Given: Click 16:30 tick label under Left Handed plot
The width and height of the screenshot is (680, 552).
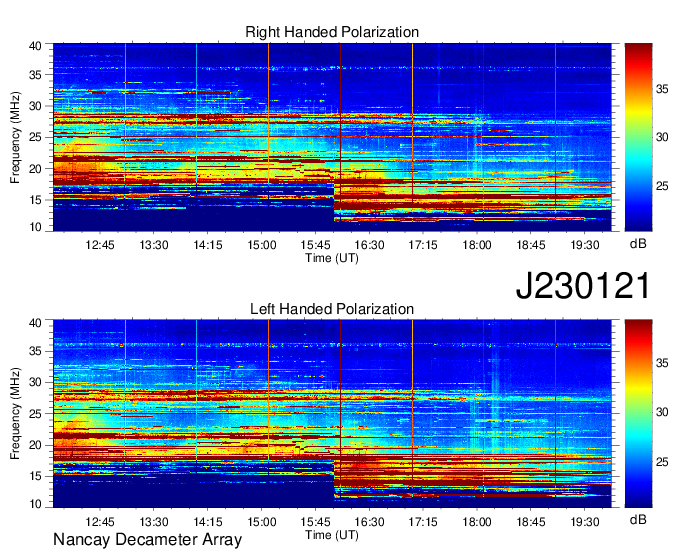Looking at the screenshot, I should tap(369, 521).
